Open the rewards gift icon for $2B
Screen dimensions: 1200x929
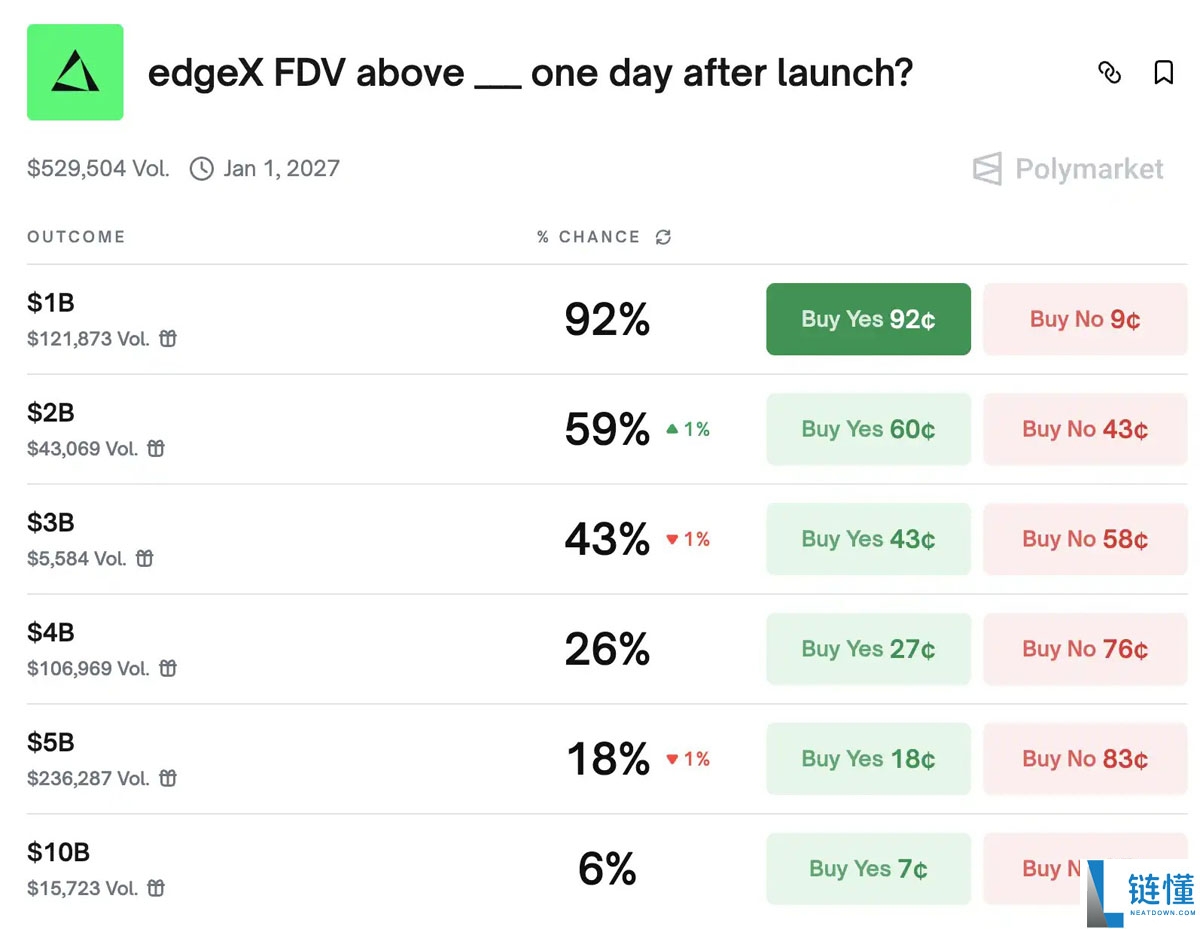coord(156,449)
